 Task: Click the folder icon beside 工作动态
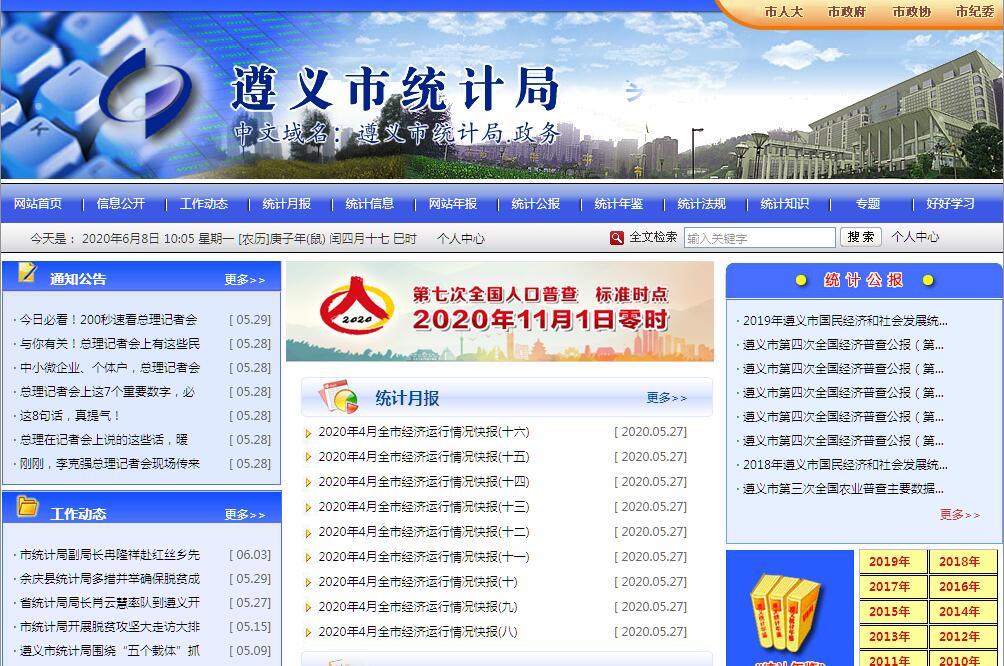[27, 507]
